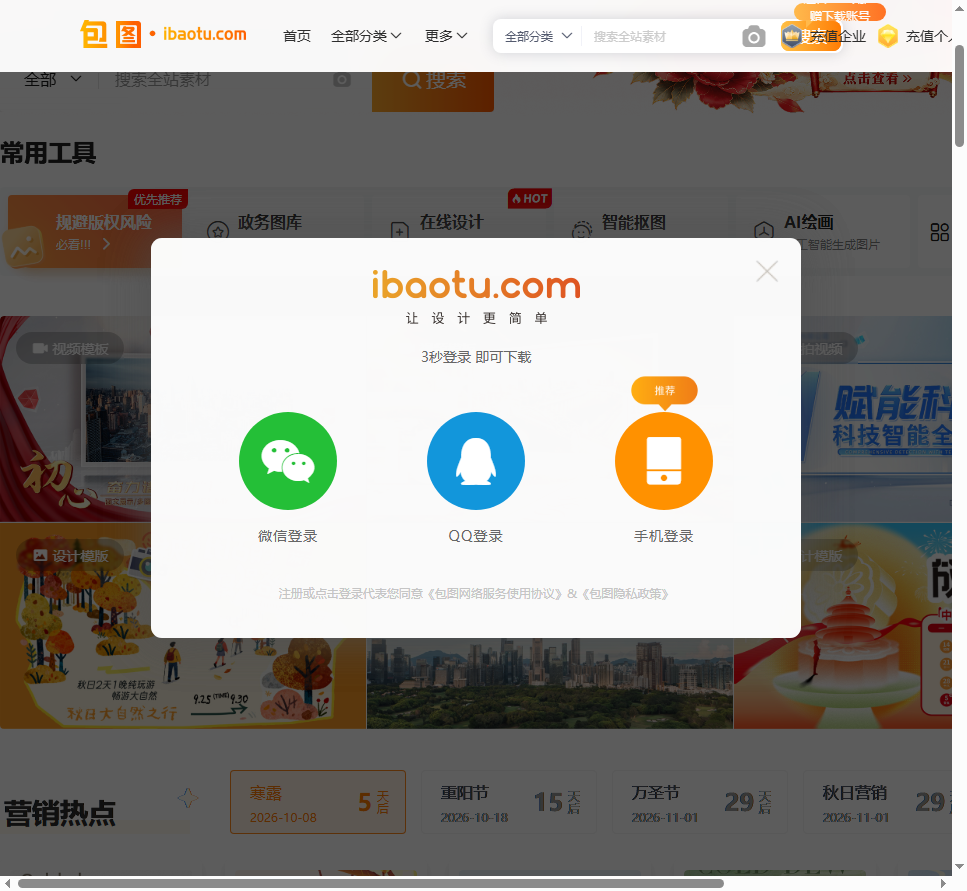Click the QQ penguin login icon

point(475,461)
